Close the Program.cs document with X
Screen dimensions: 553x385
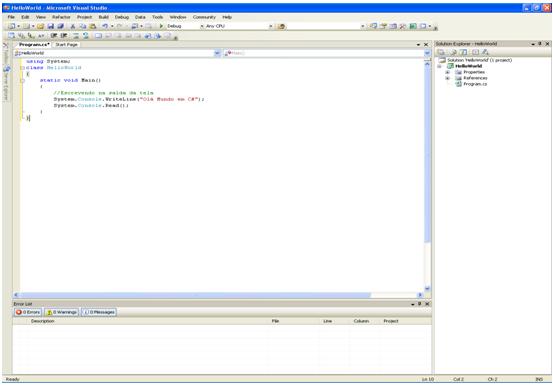point(426,45)
